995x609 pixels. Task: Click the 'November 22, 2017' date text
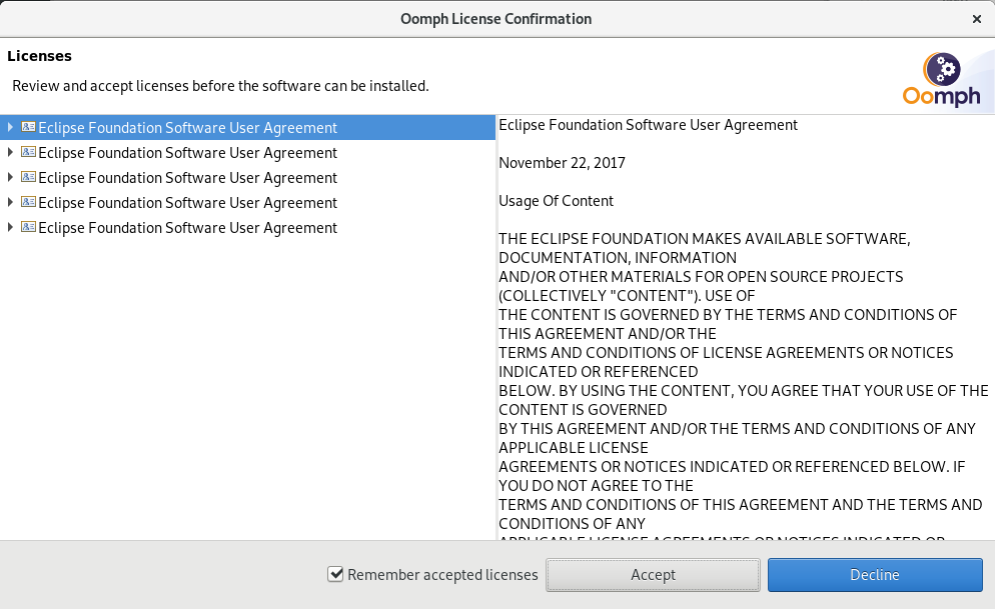pos(562,163)
